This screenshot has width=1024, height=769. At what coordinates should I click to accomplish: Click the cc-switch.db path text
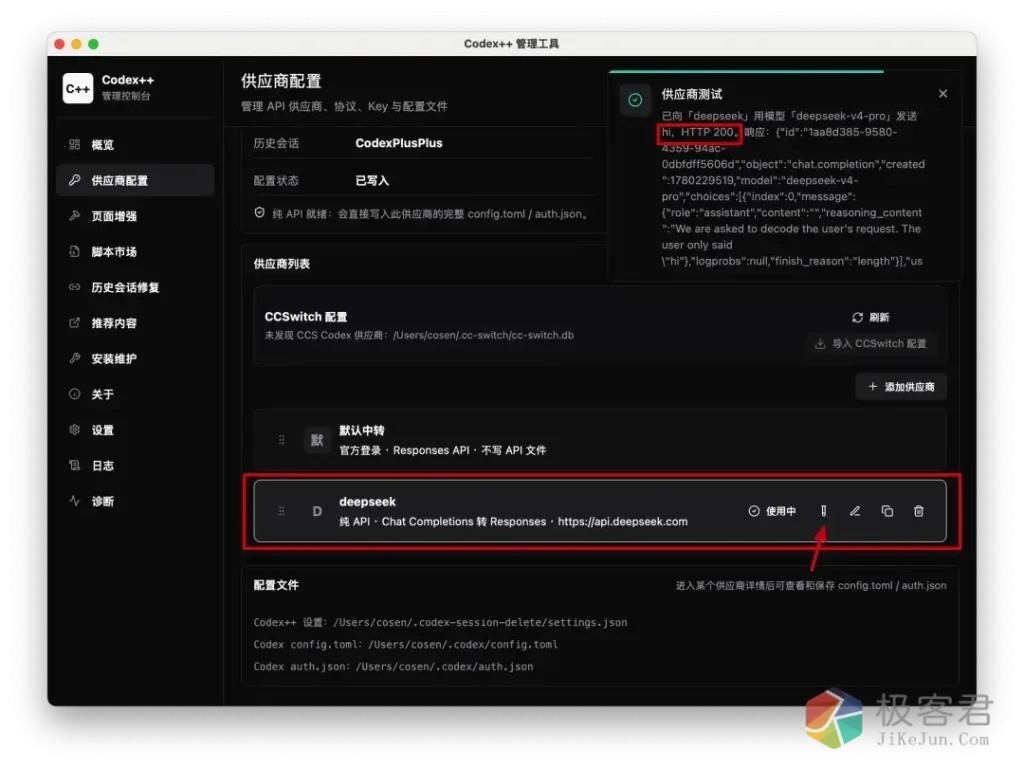click(483, 335)
